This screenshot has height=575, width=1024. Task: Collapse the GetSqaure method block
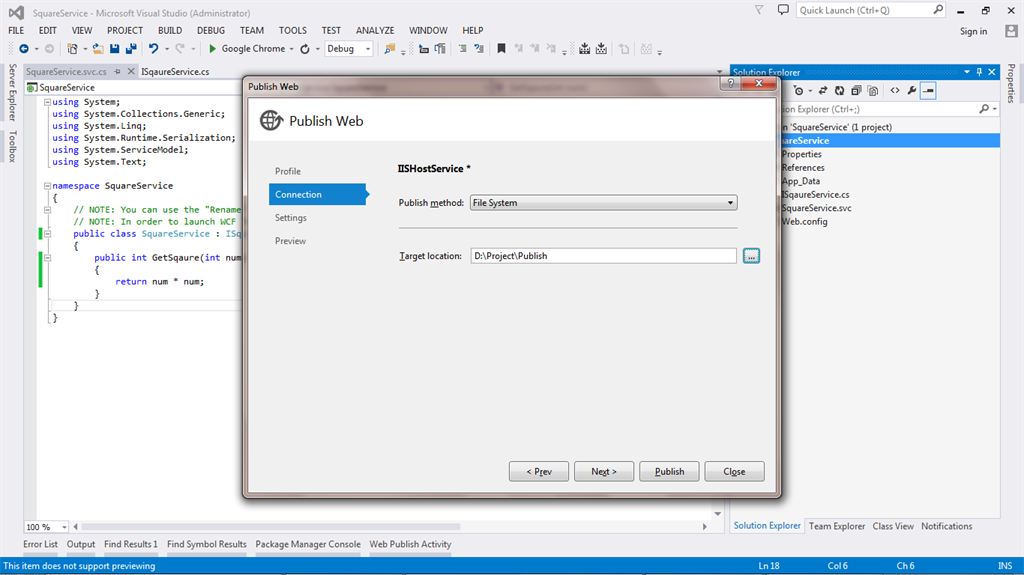pyautogui.click(x=48, y=258)
